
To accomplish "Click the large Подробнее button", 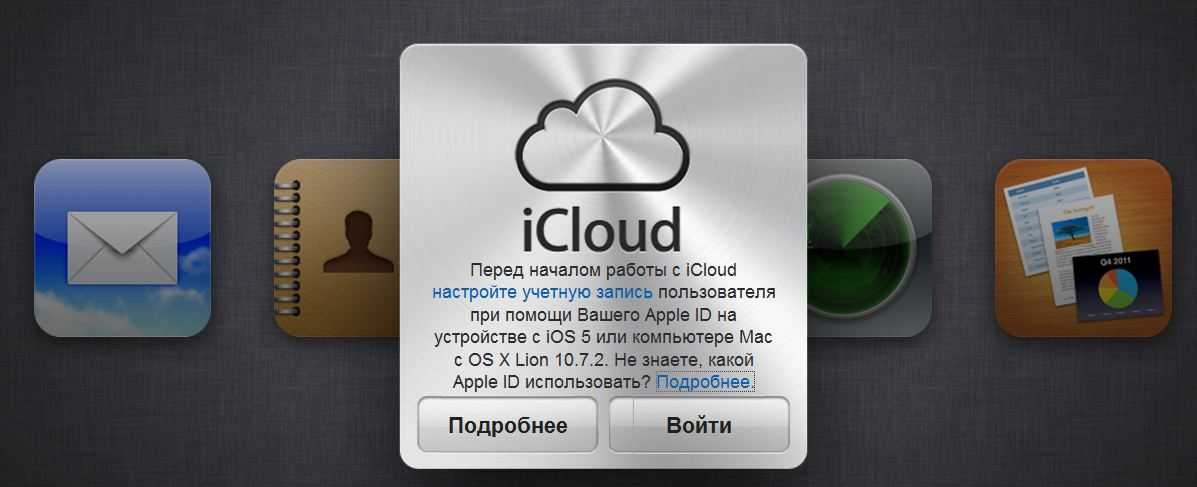I will click(x=508, y=425).
